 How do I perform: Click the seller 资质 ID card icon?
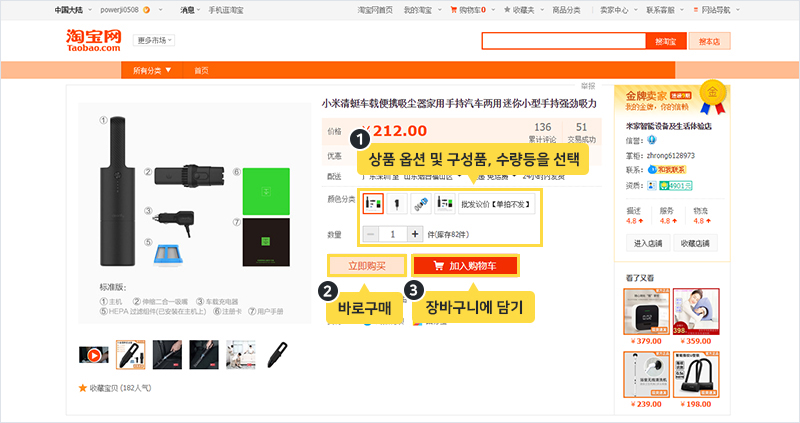(652, 186)
